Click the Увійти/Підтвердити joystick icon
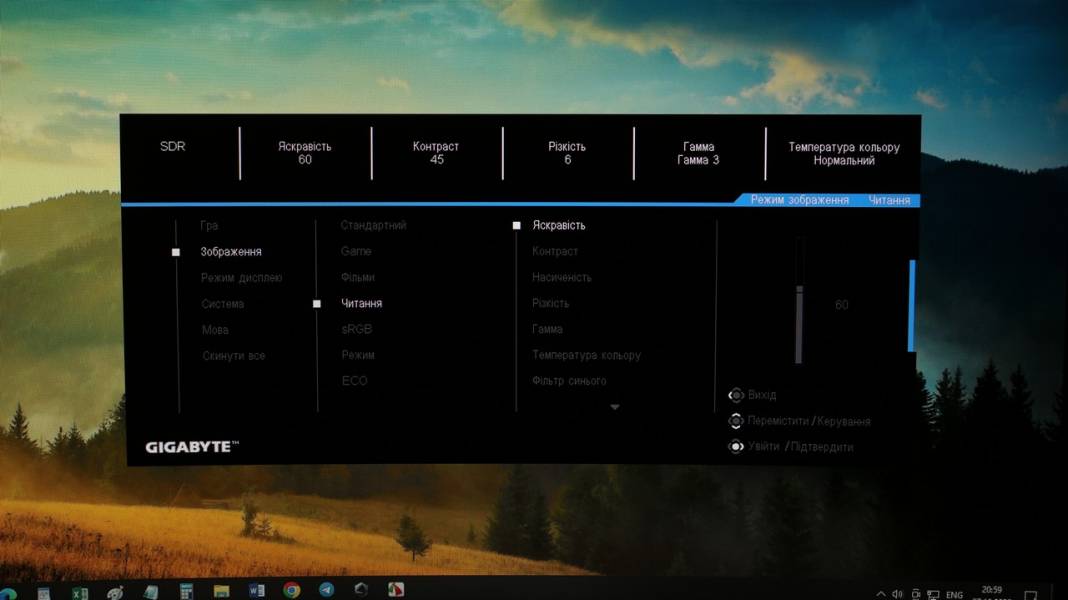 [x=736, y=447]
